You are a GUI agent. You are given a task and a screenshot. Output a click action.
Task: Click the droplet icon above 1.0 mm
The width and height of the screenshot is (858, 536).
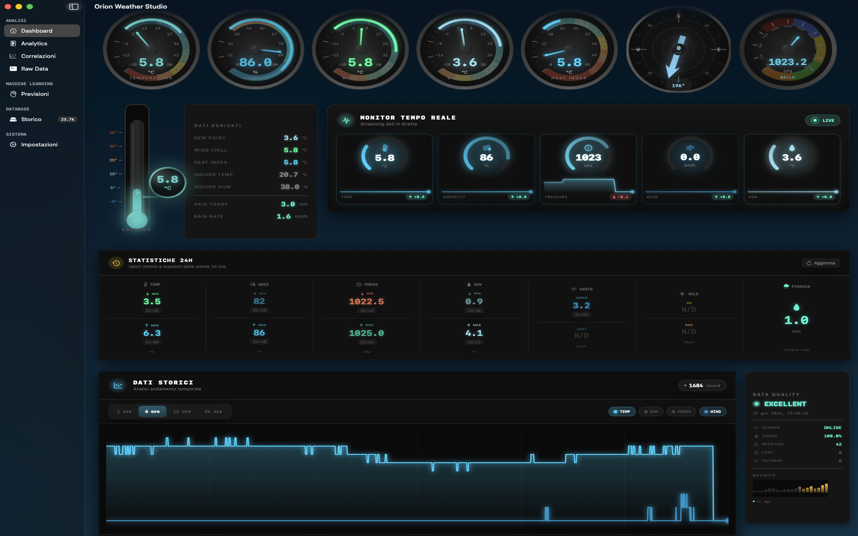coord(796,307)
